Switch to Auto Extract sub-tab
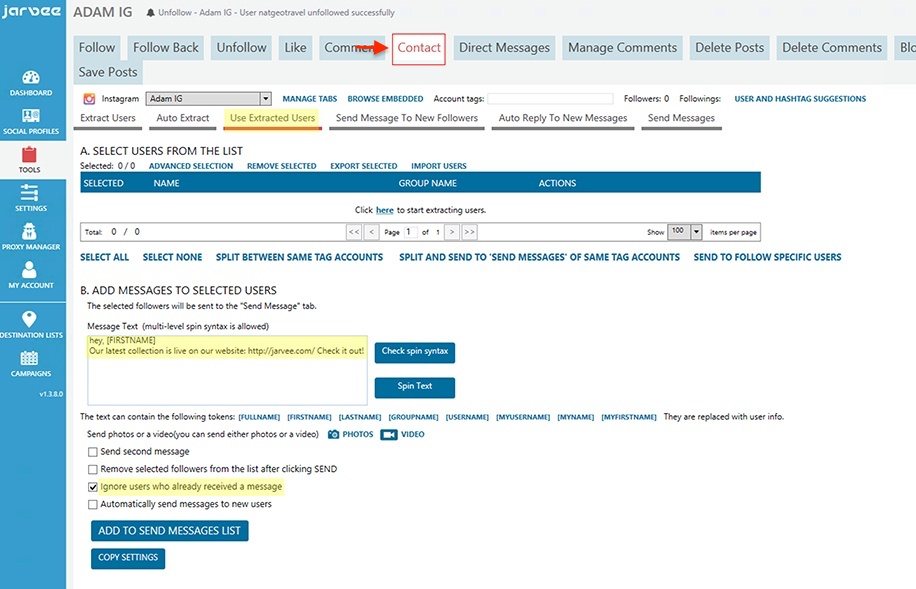The image size is (916, 589). click(183, 118)
